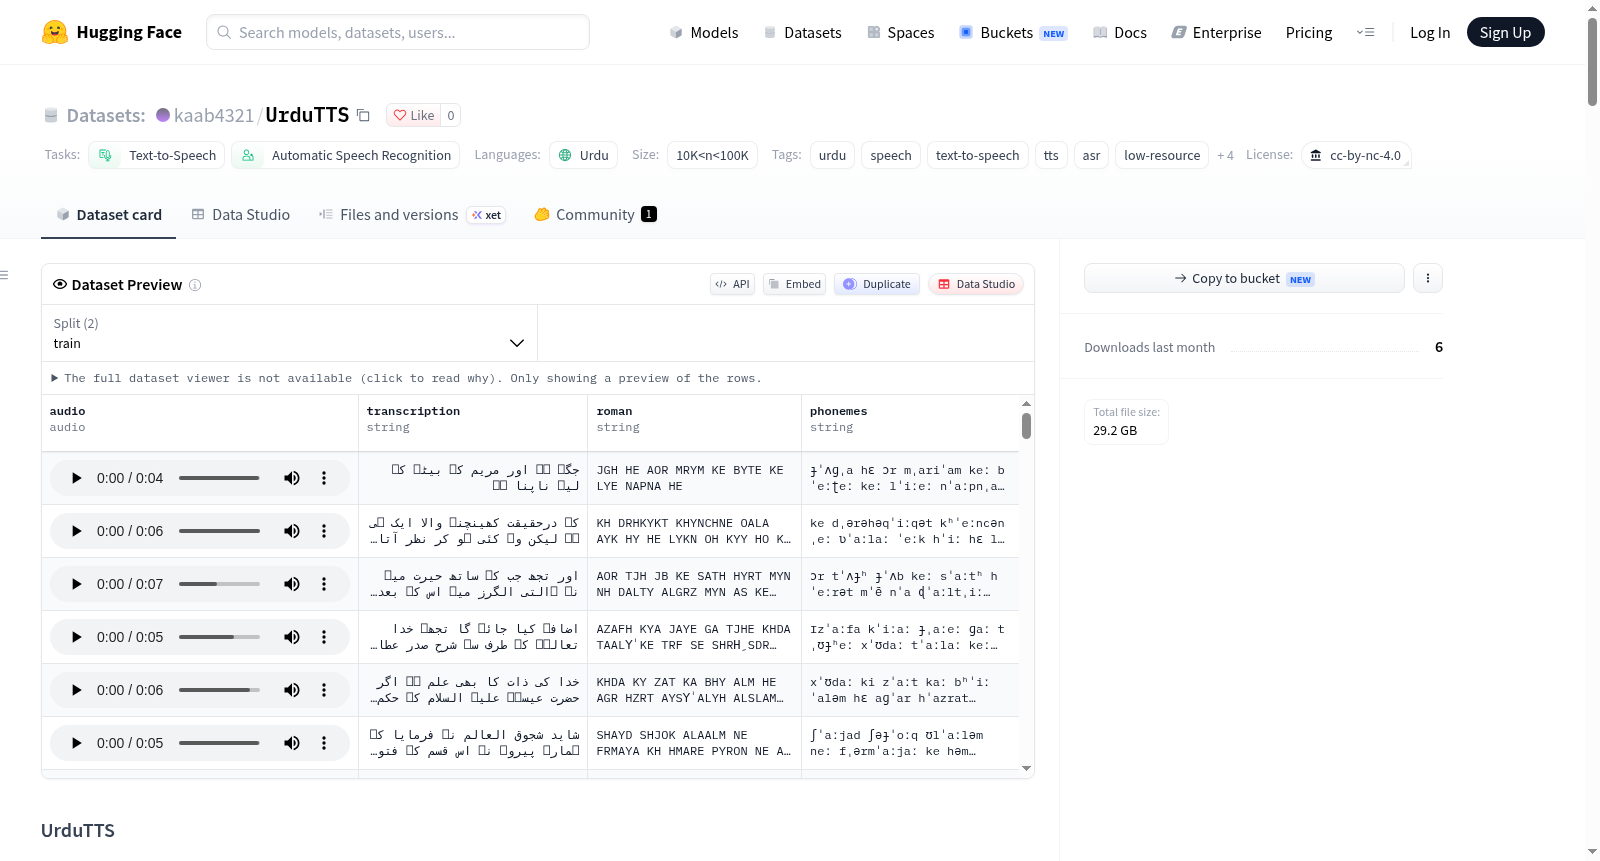Open more options for SHAYD SHJOK audio
This screenshot has width=1600, height=861.
click(324, 743)
